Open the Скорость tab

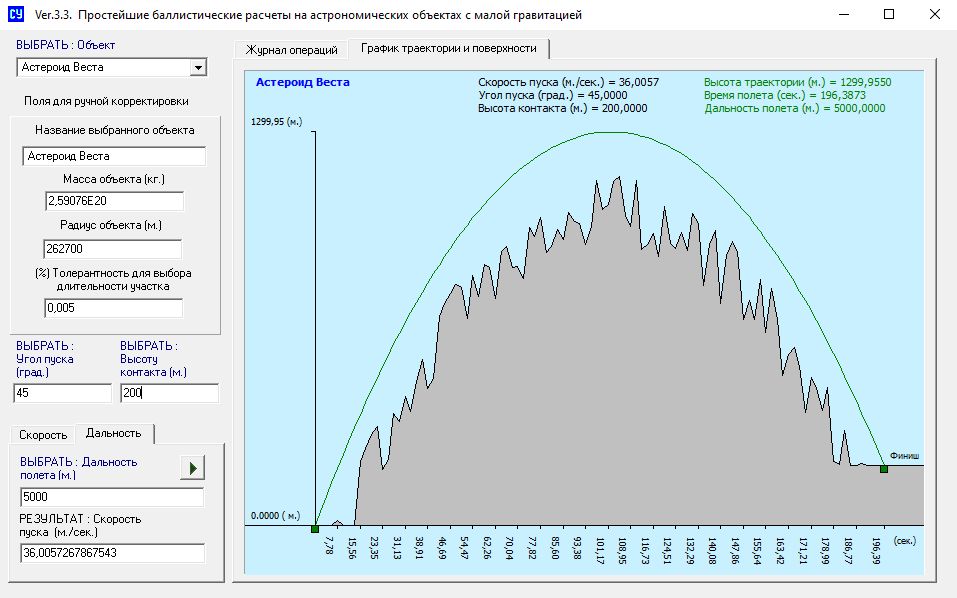(43, 434)
